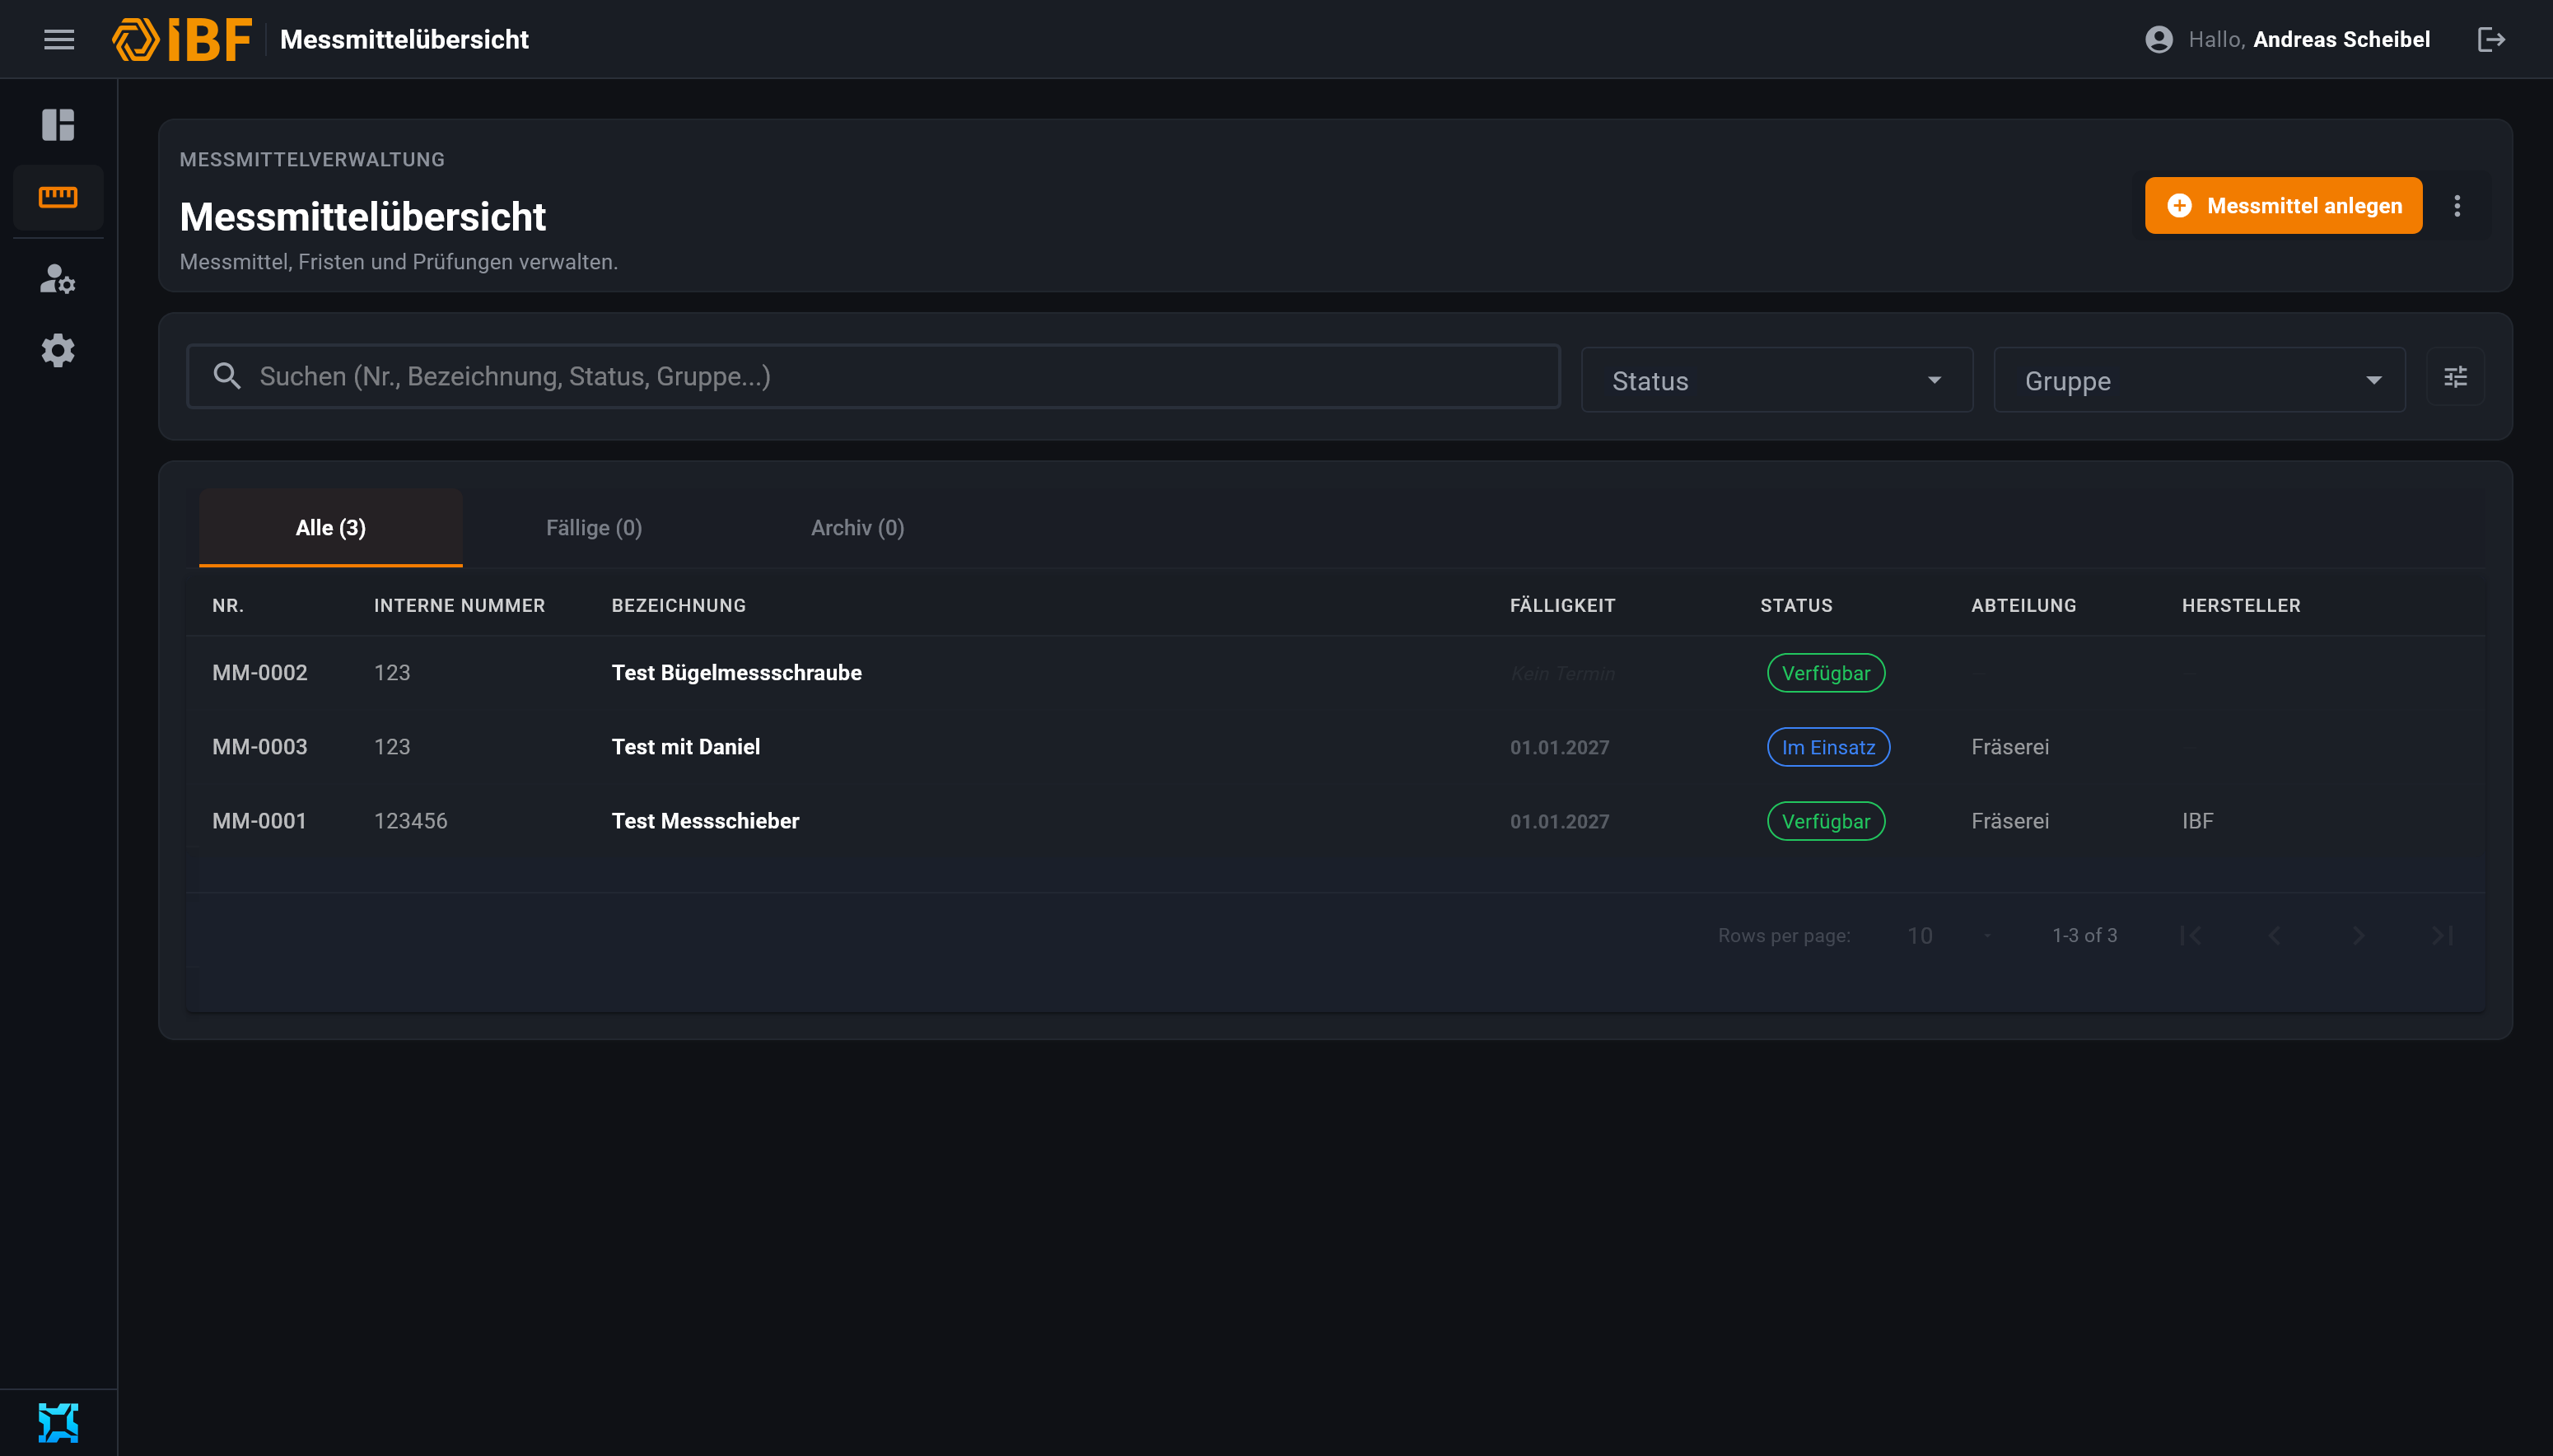
Task: Go to previous table page
Action: (x=2274, y=935)
